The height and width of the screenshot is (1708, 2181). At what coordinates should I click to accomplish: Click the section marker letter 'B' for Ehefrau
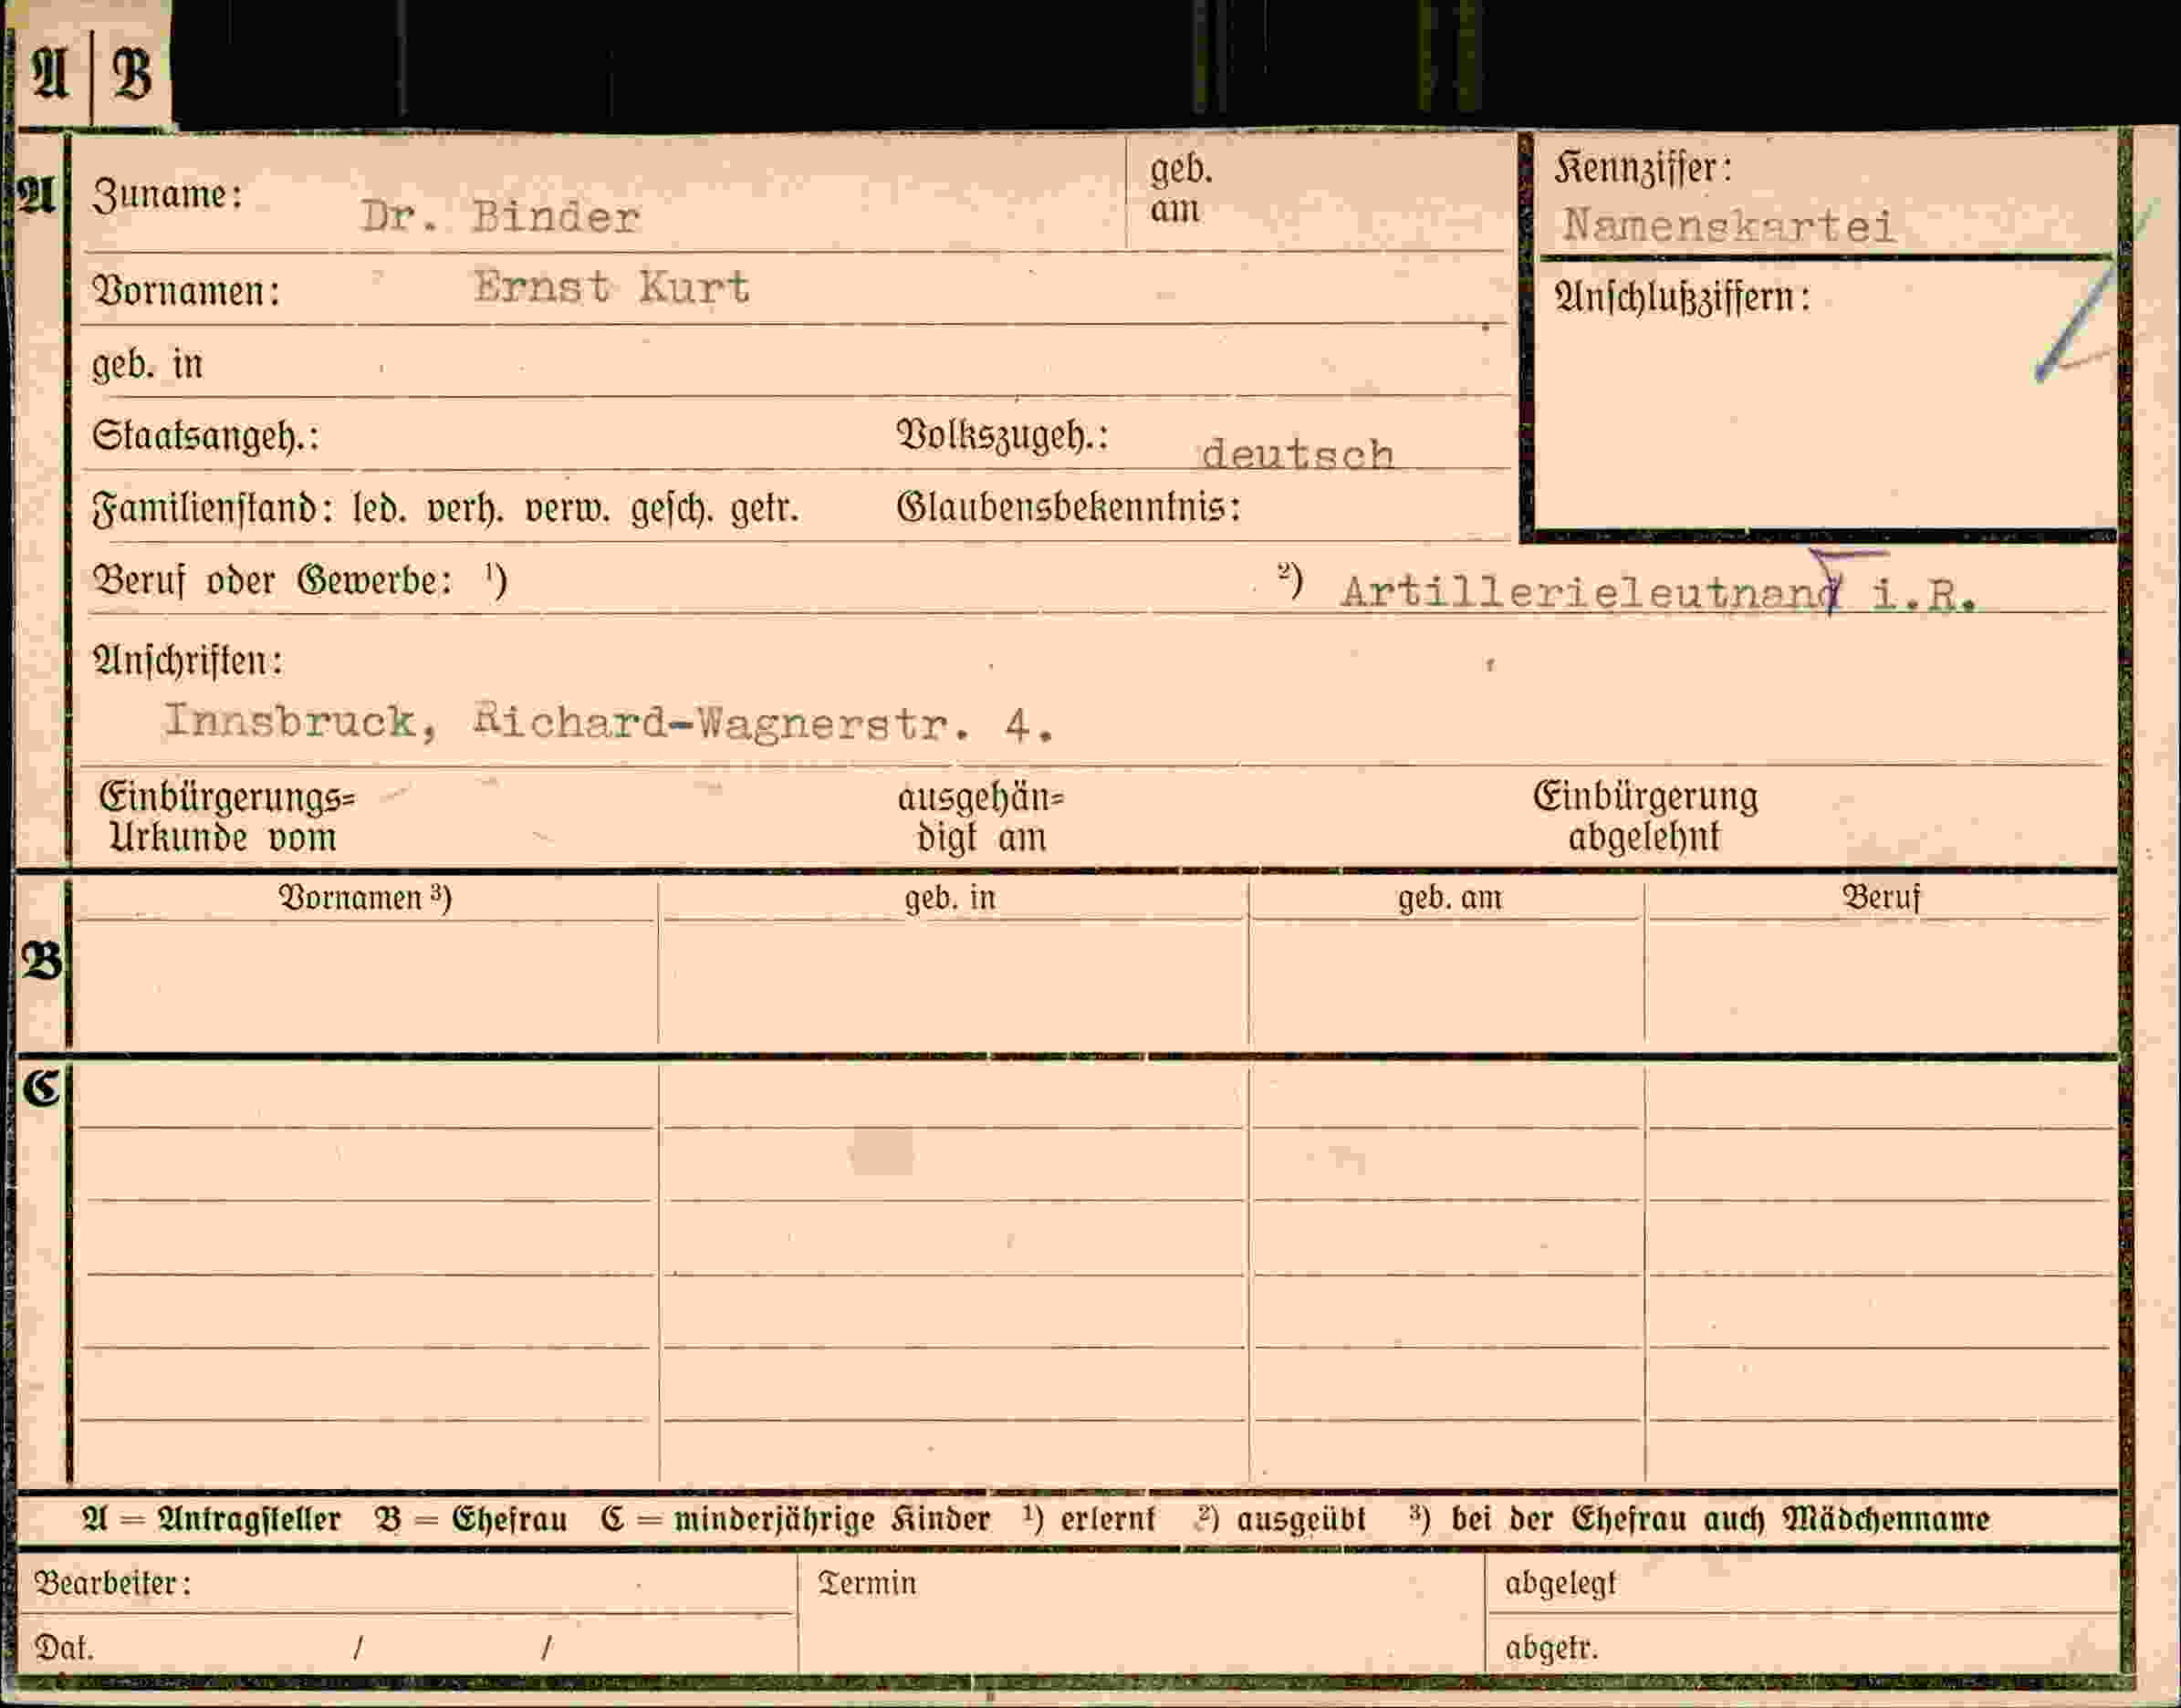coord(42,961)
